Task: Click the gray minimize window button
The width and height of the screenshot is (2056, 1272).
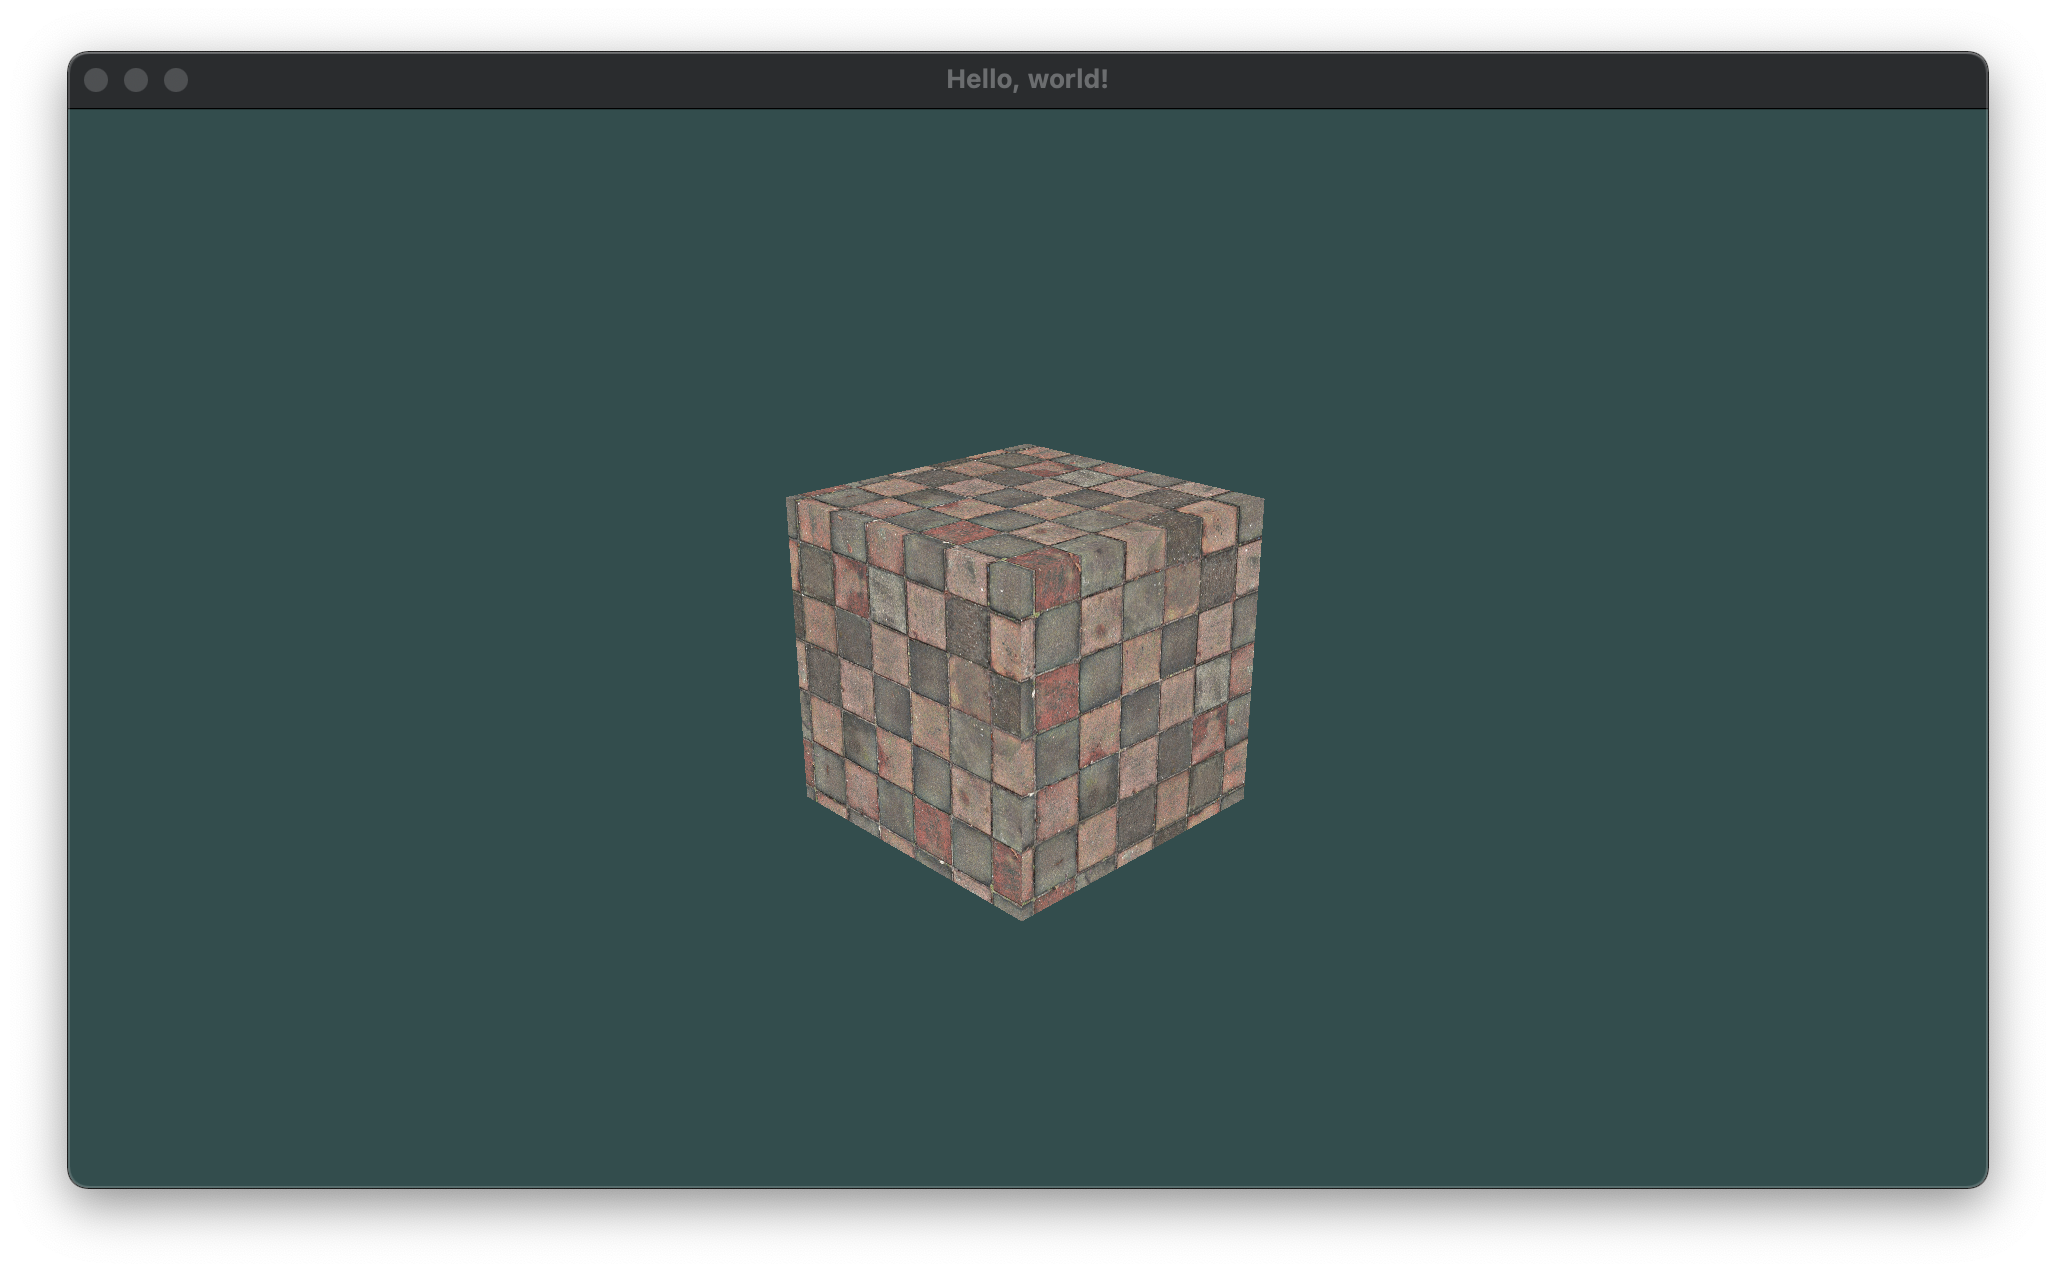Action: coord(136,80)
